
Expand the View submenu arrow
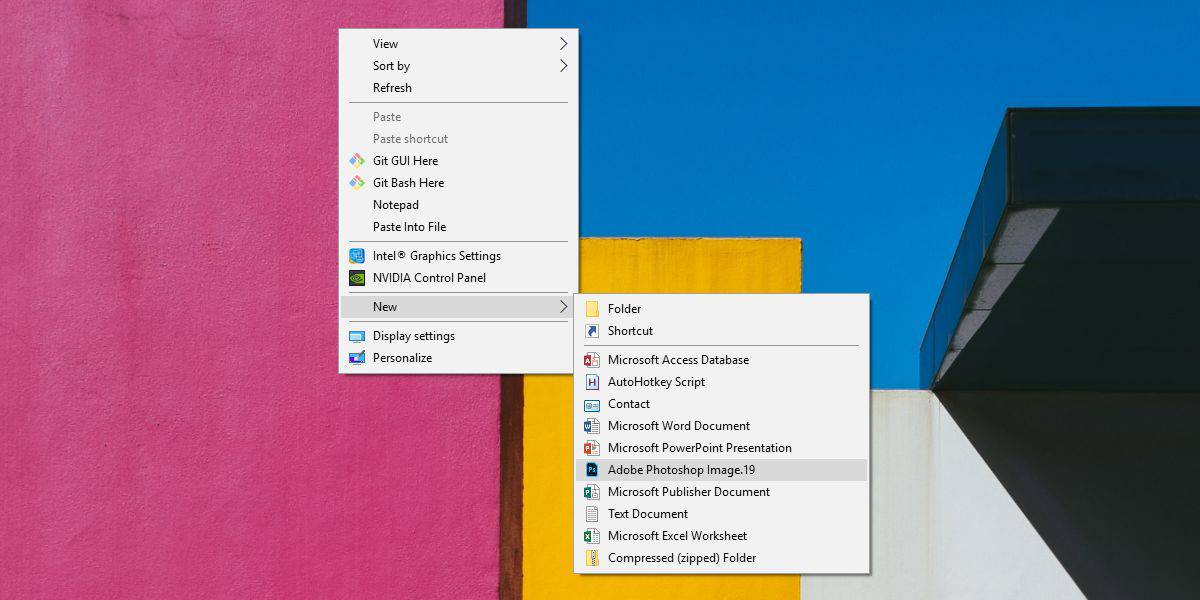point(563,44)
